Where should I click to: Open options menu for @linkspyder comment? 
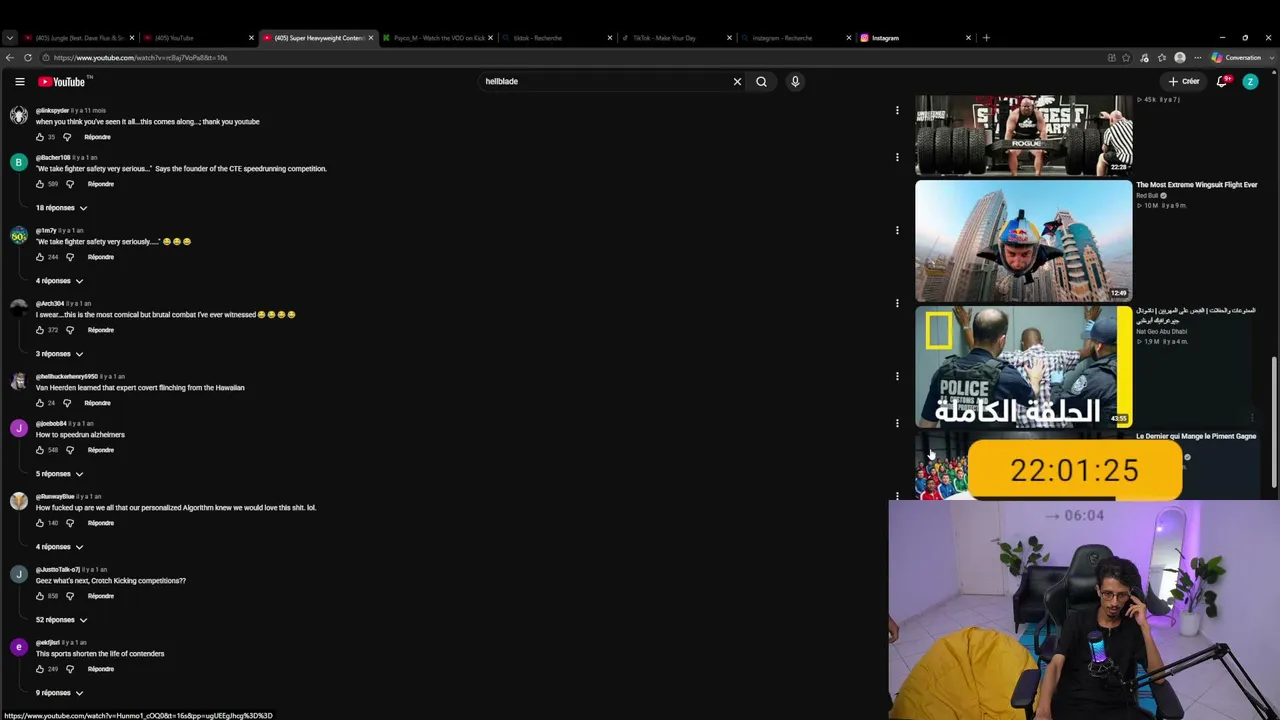click(897, 110)
